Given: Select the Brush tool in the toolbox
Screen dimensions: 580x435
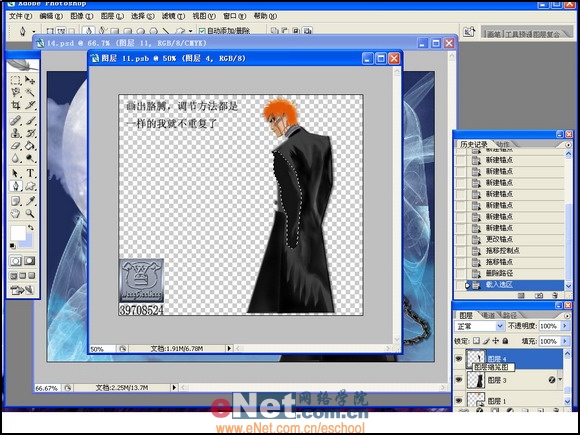Looking at the screenshot, I should (x=30, y=121).
